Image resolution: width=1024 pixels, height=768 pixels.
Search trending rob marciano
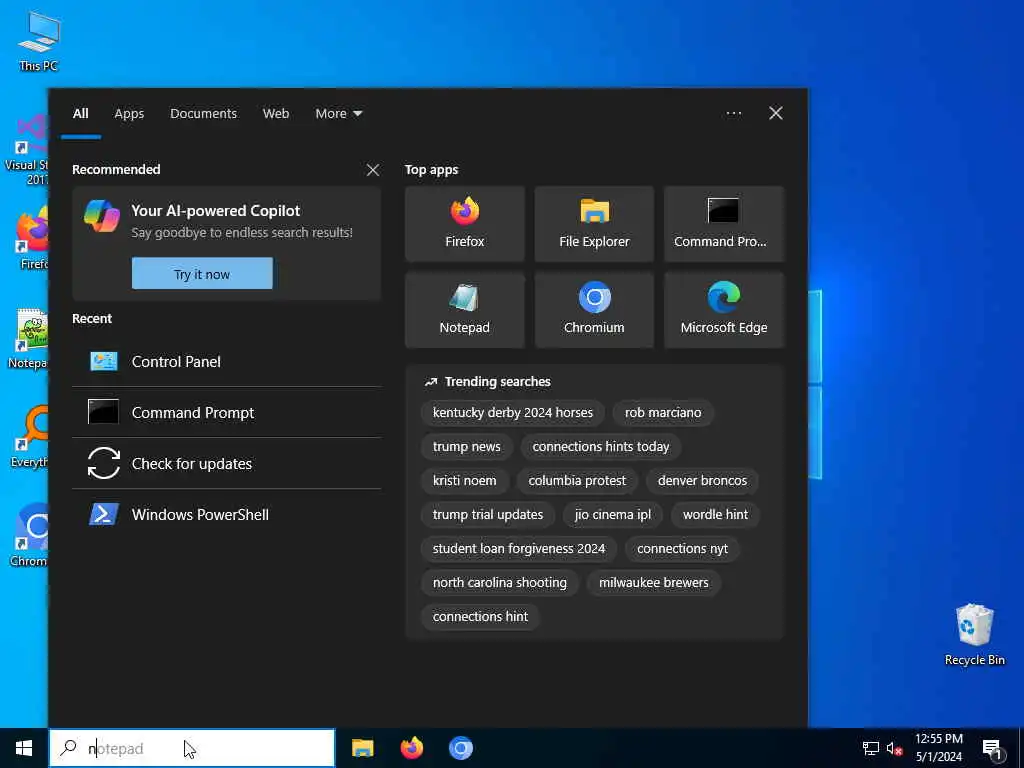663,413
